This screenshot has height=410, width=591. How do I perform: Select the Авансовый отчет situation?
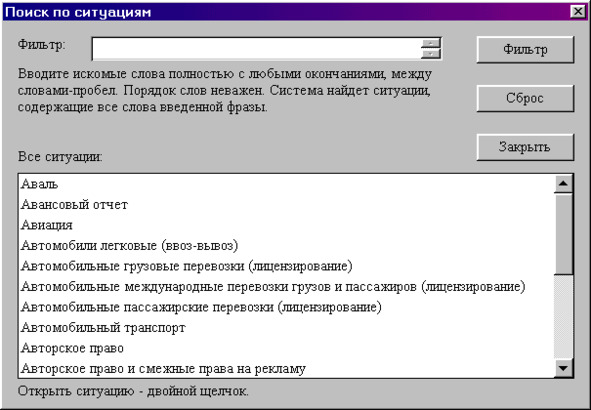click(286, 205)
